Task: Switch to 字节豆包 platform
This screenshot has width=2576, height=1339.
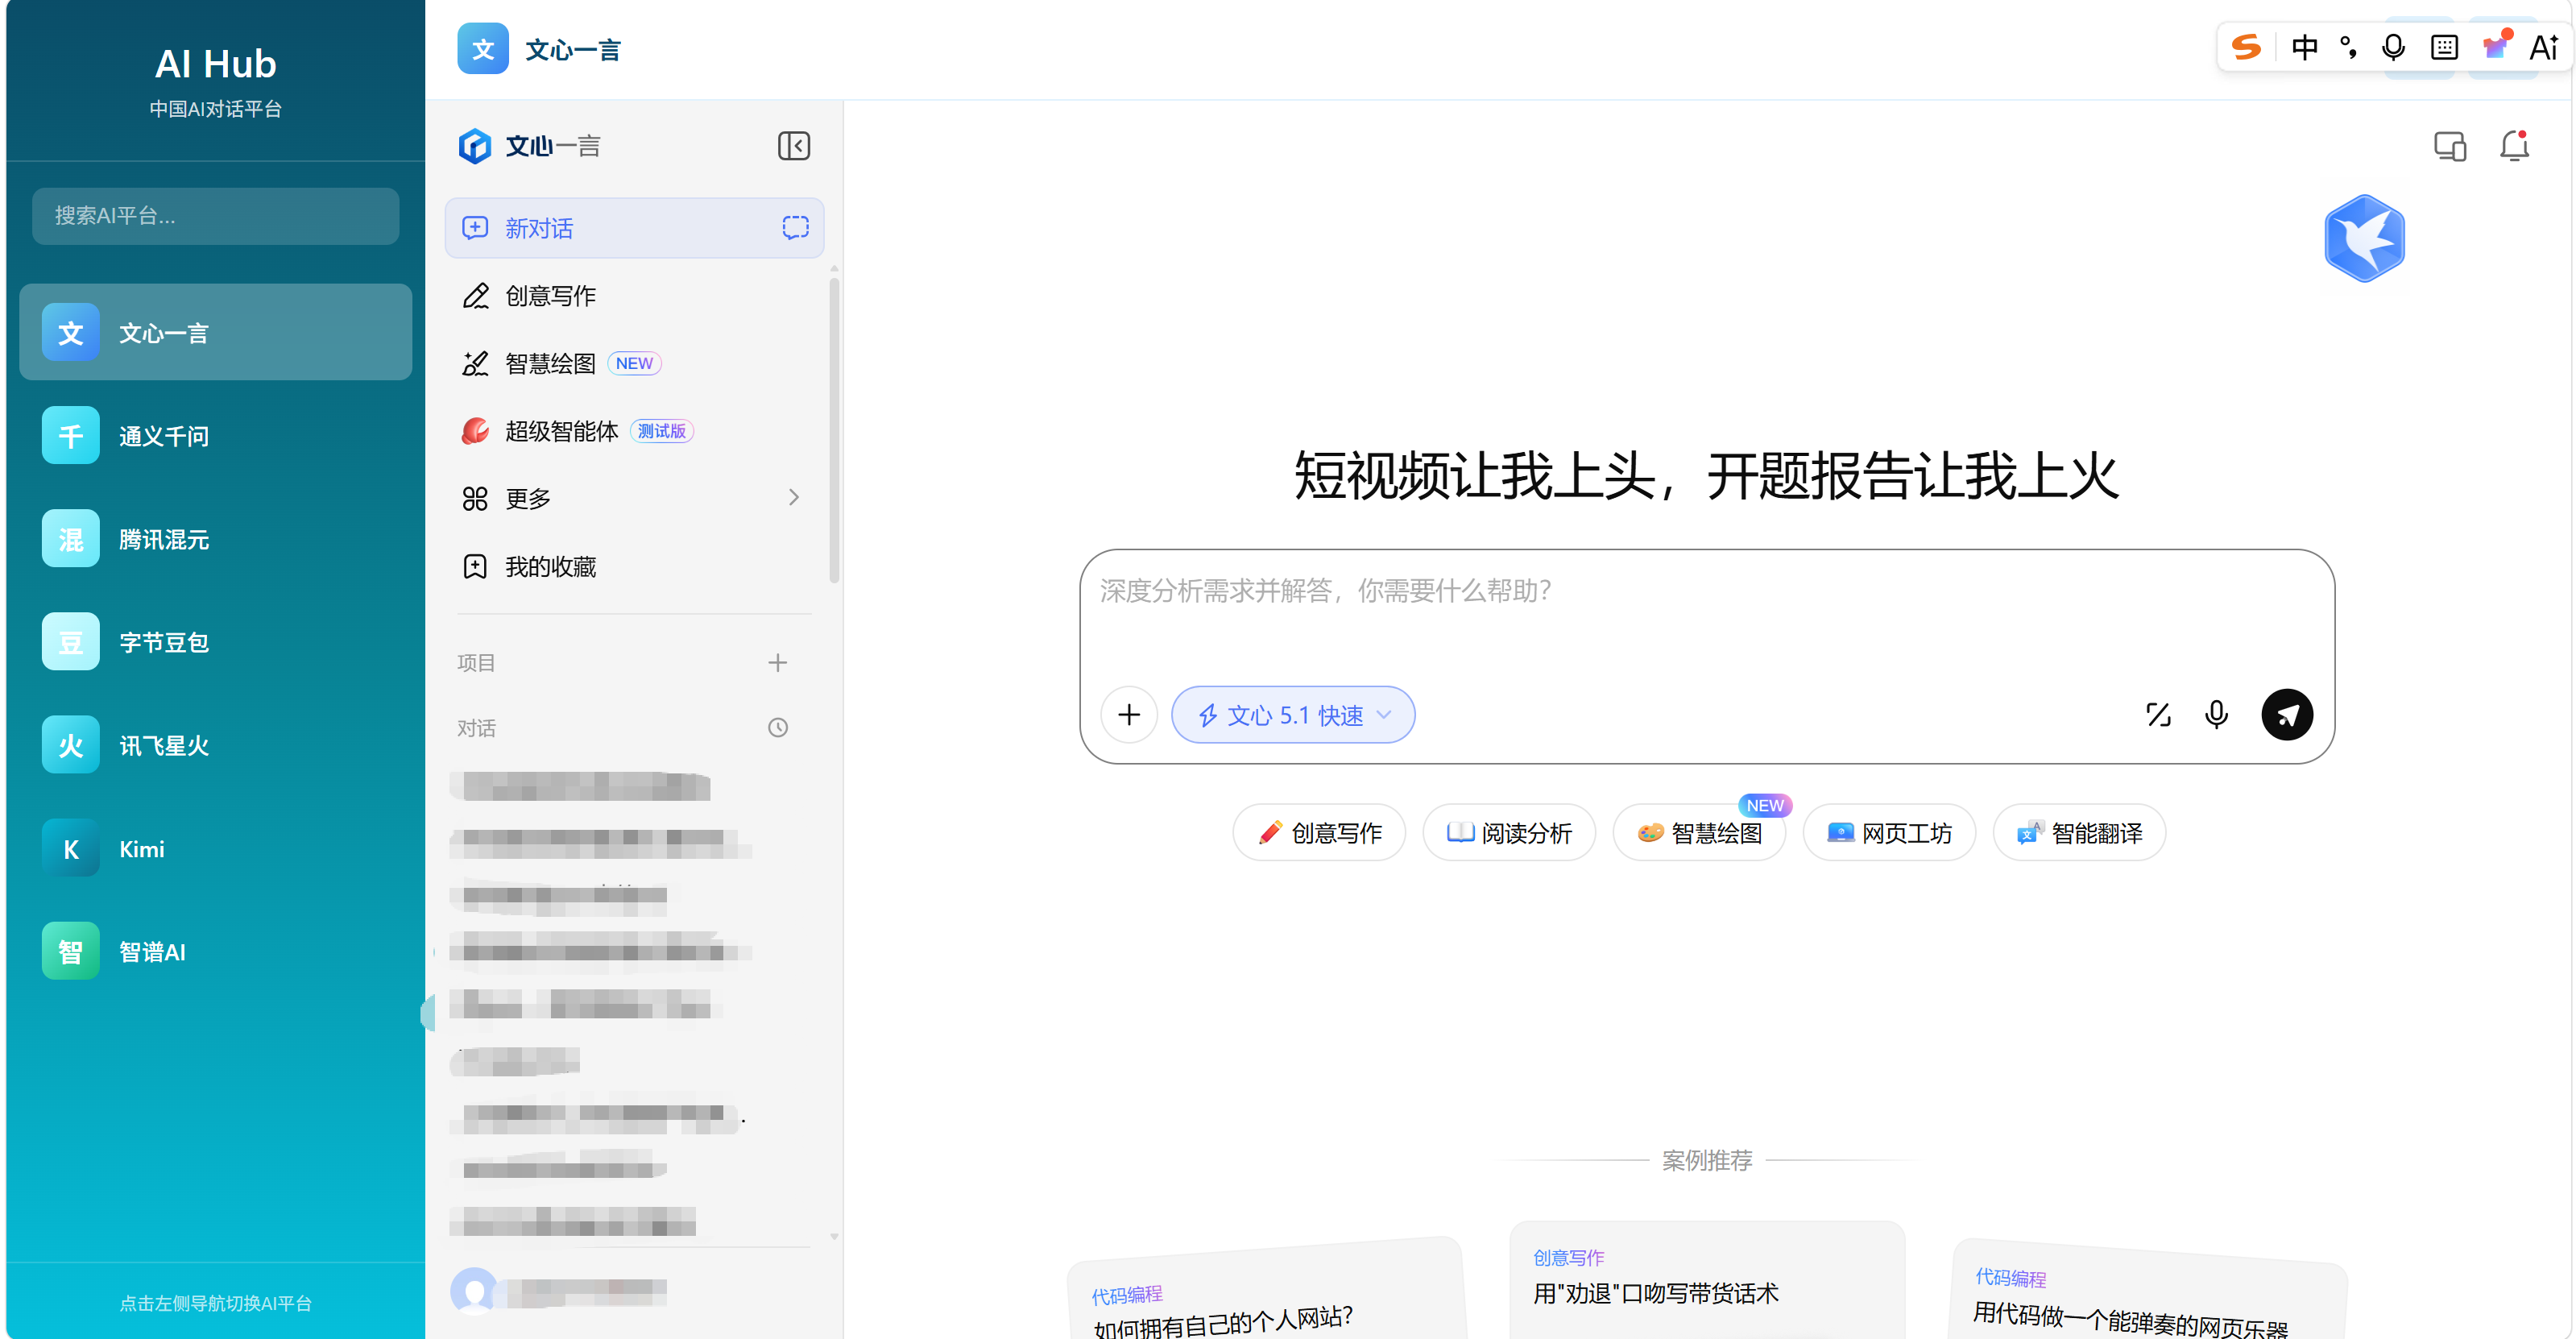Action: pyautogui.click(x=215, y=642)
